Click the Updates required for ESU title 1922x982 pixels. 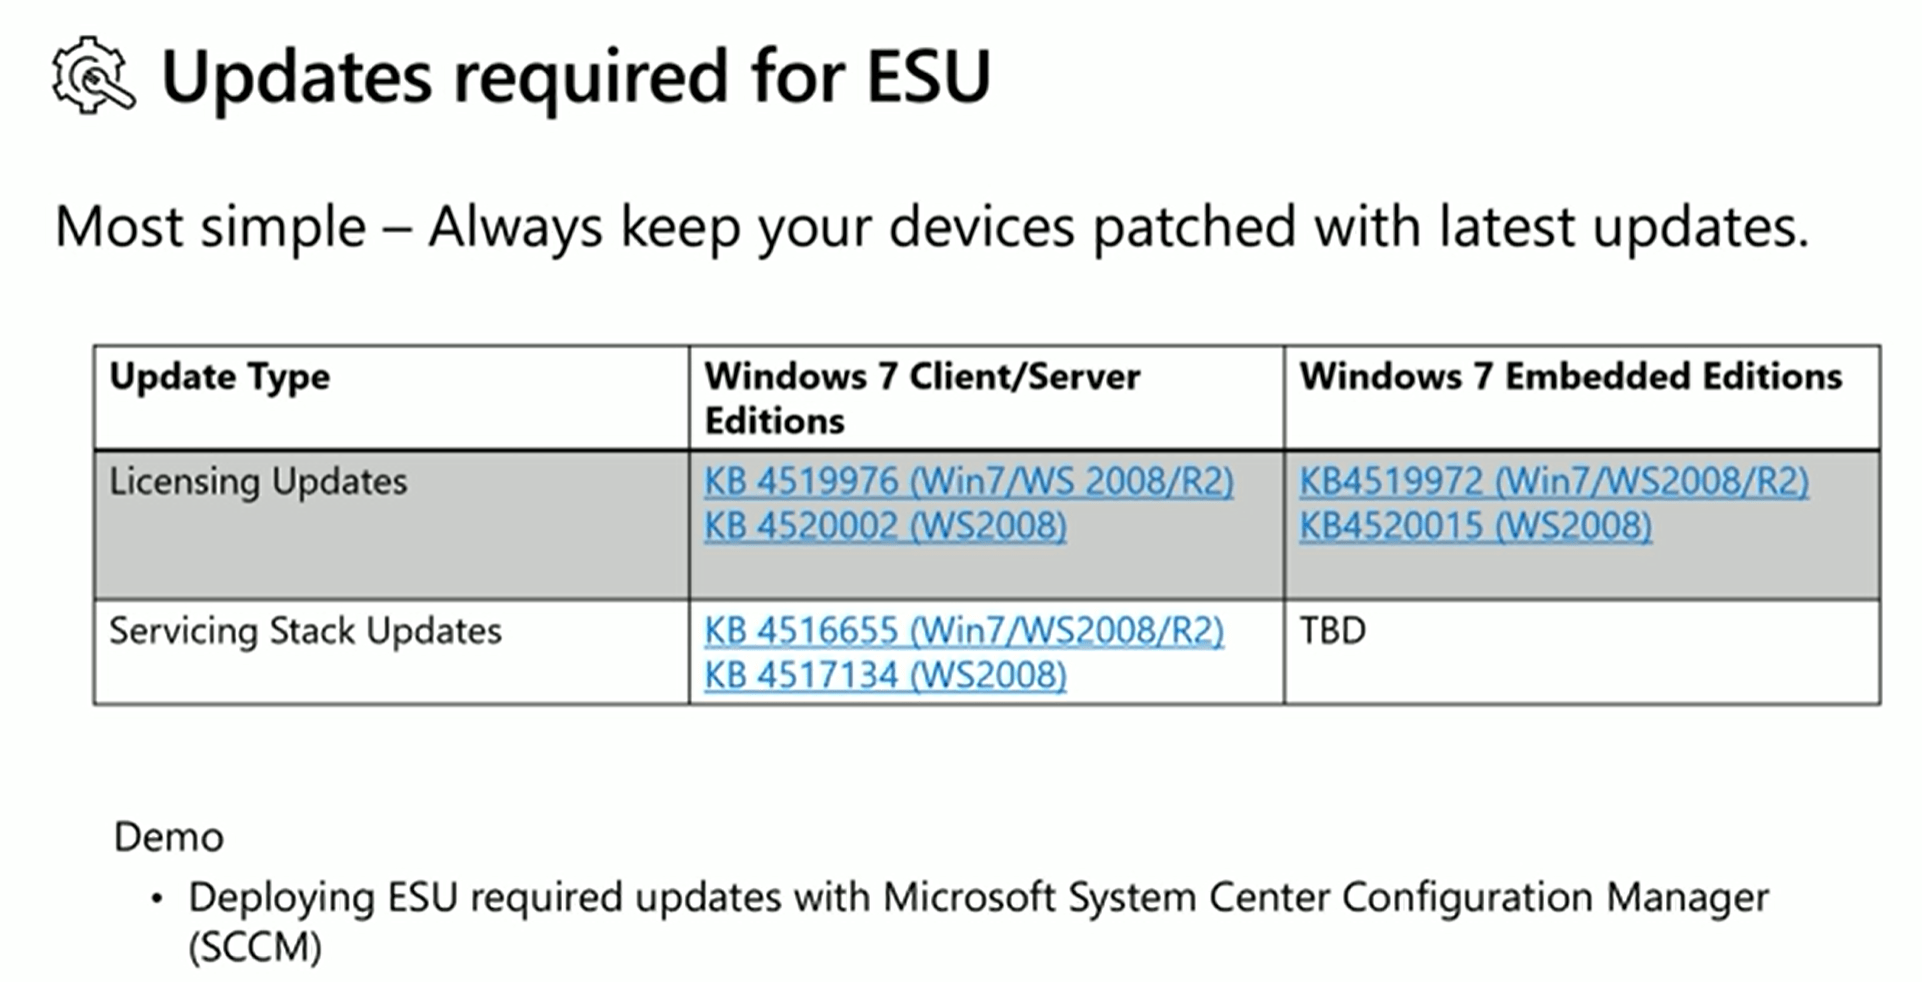tap(576, 77)
